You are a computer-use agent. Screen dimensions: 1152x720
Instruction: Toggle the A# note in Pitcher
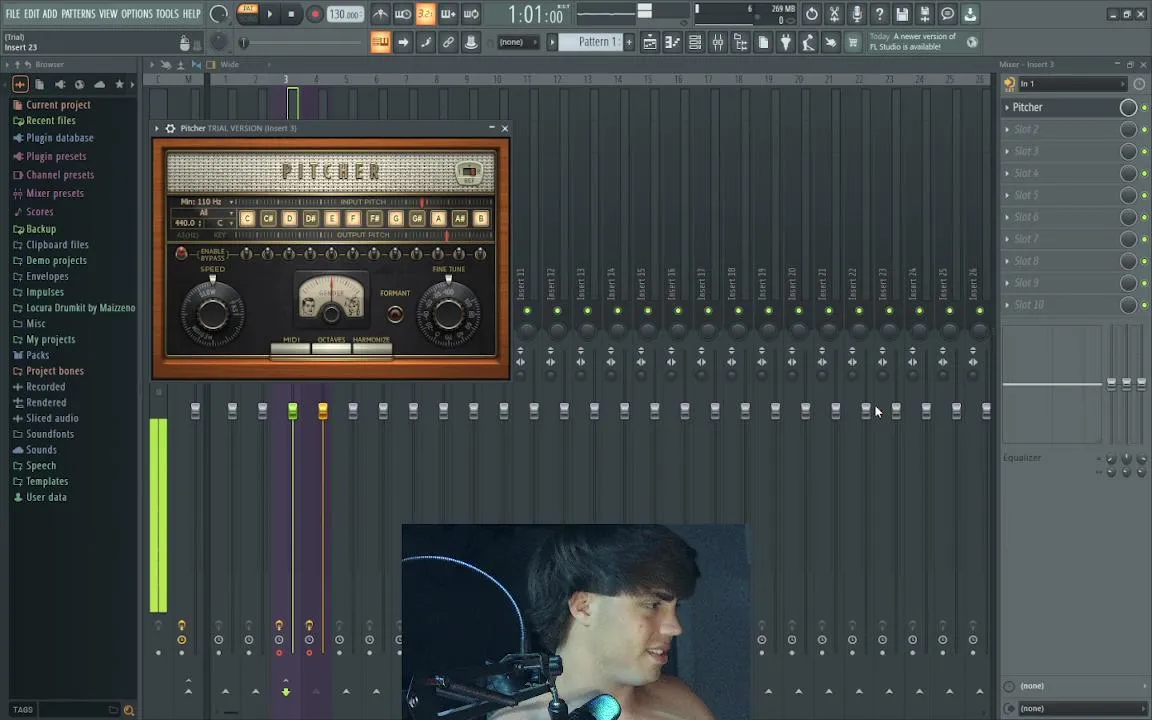(460, 218)
